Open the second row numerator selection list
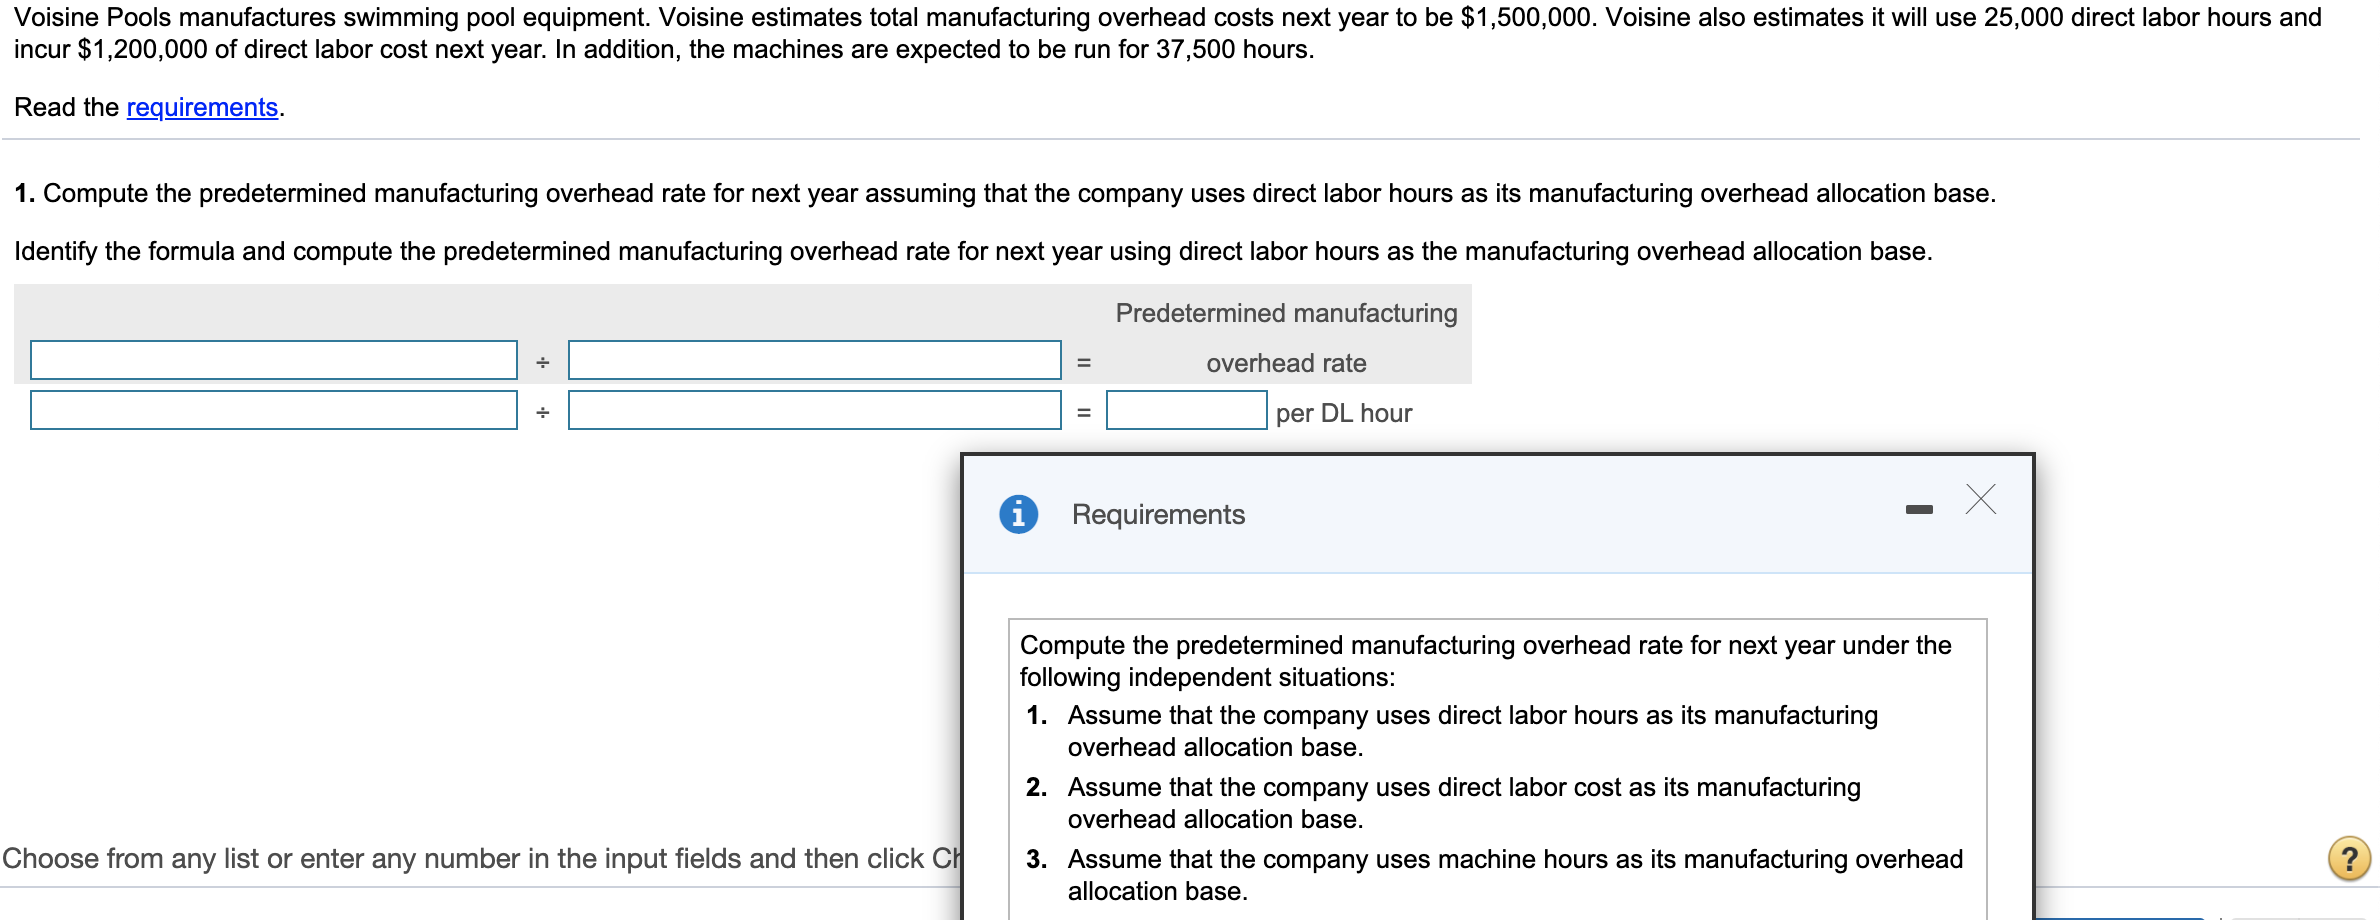2380x920 pixels. 273,411
